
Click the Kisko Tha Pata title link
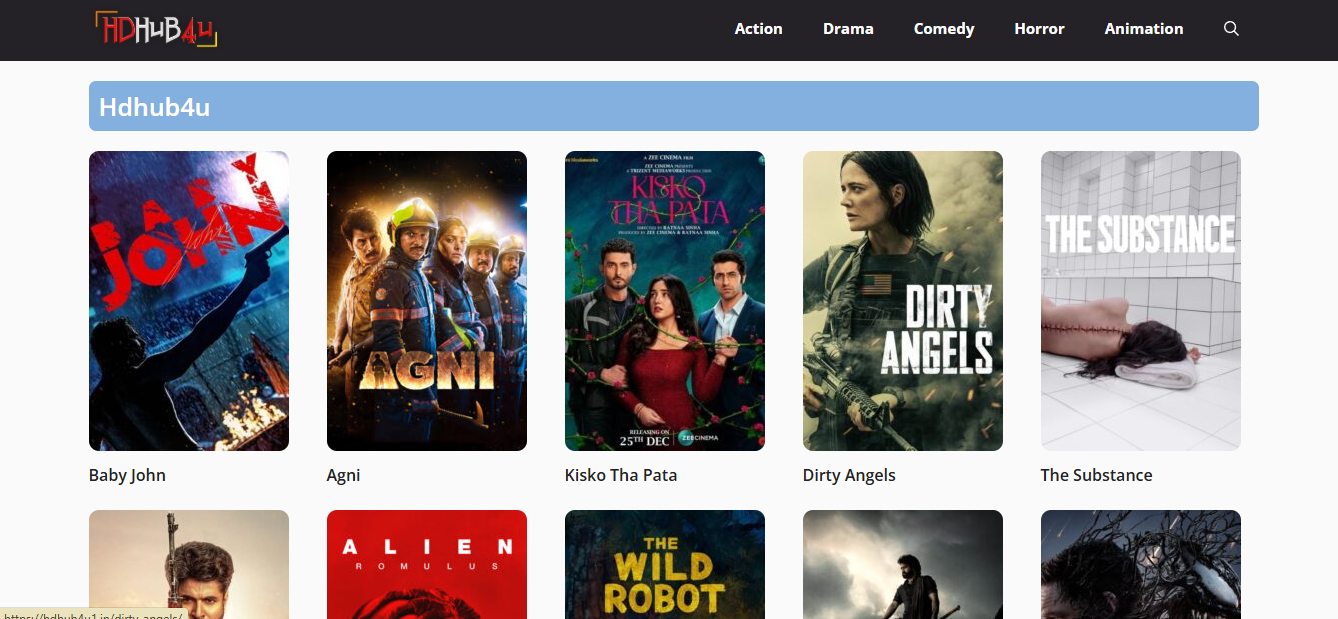click(x=621, y=475)
